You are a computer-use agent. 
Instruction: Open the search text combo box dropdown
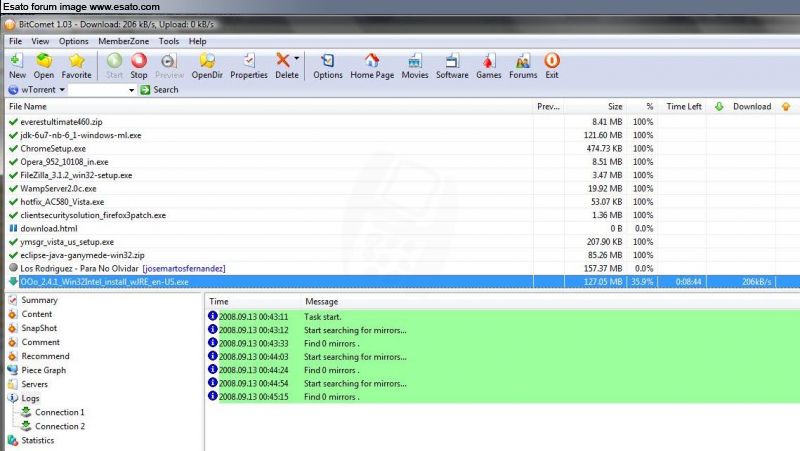tap(130, 90)
